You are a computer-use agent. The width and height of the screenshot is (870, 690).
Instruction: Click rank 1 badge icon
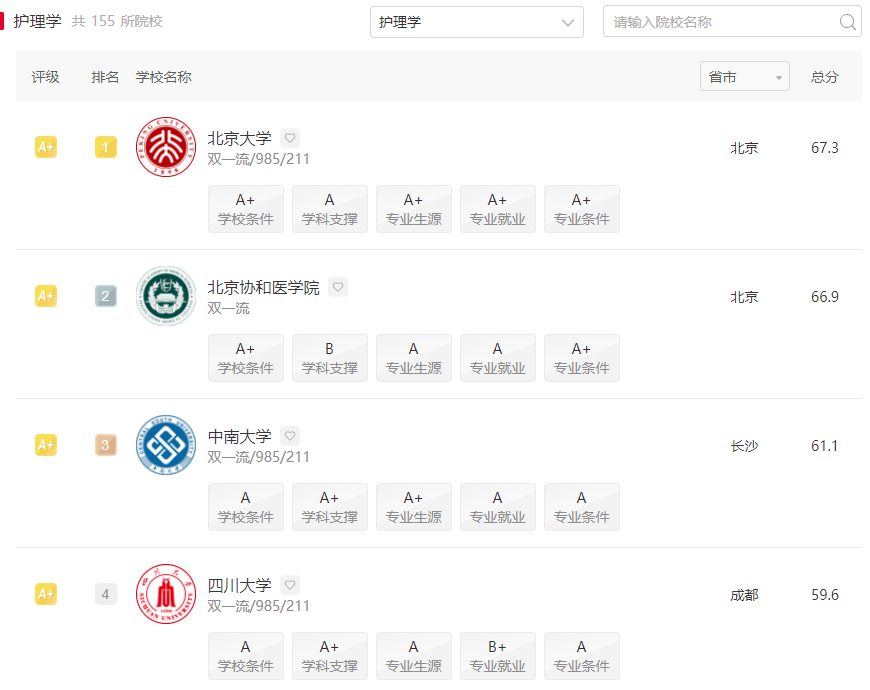[106, 148]
